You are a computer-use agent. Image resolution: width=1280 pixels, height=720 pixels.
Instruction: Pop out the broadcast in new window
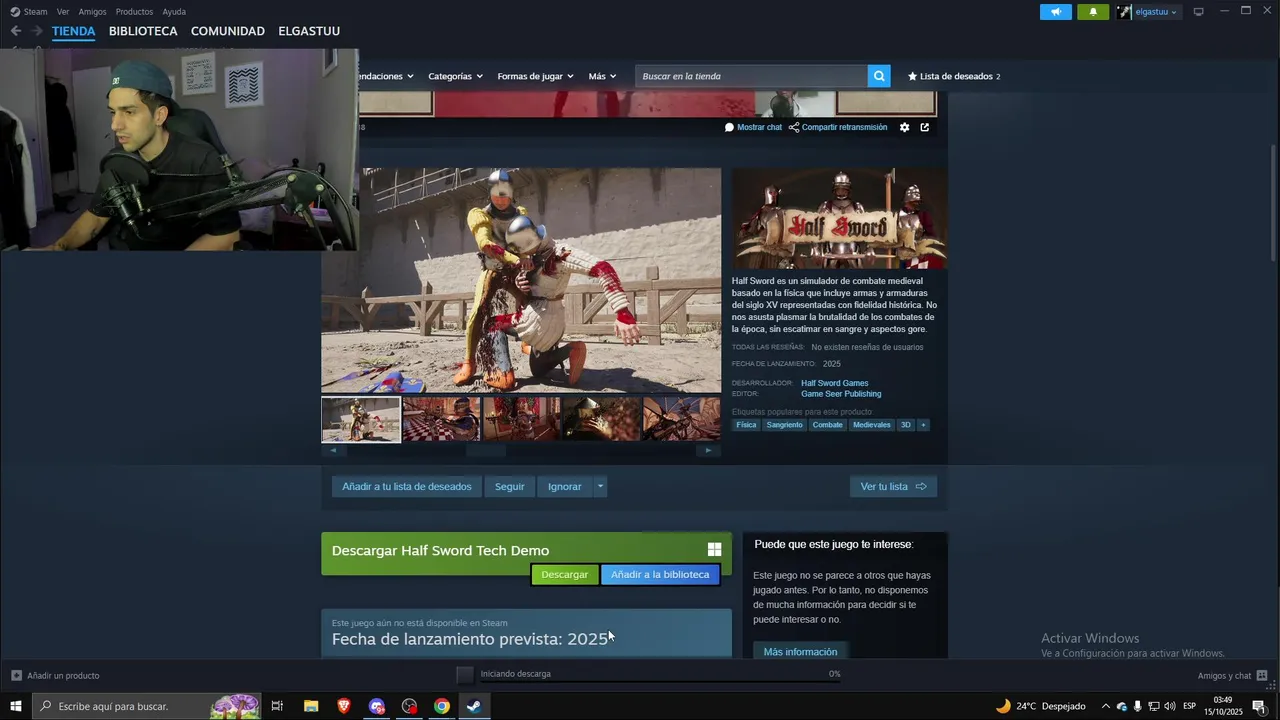click(x=925, y=127)
